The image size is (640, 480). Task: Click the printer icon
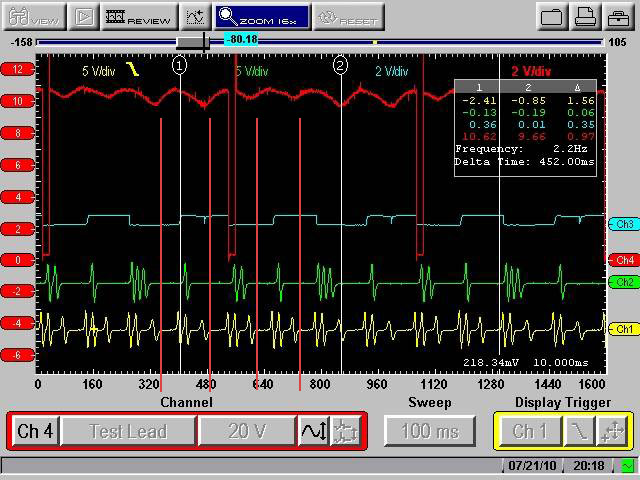click(585, 17)
